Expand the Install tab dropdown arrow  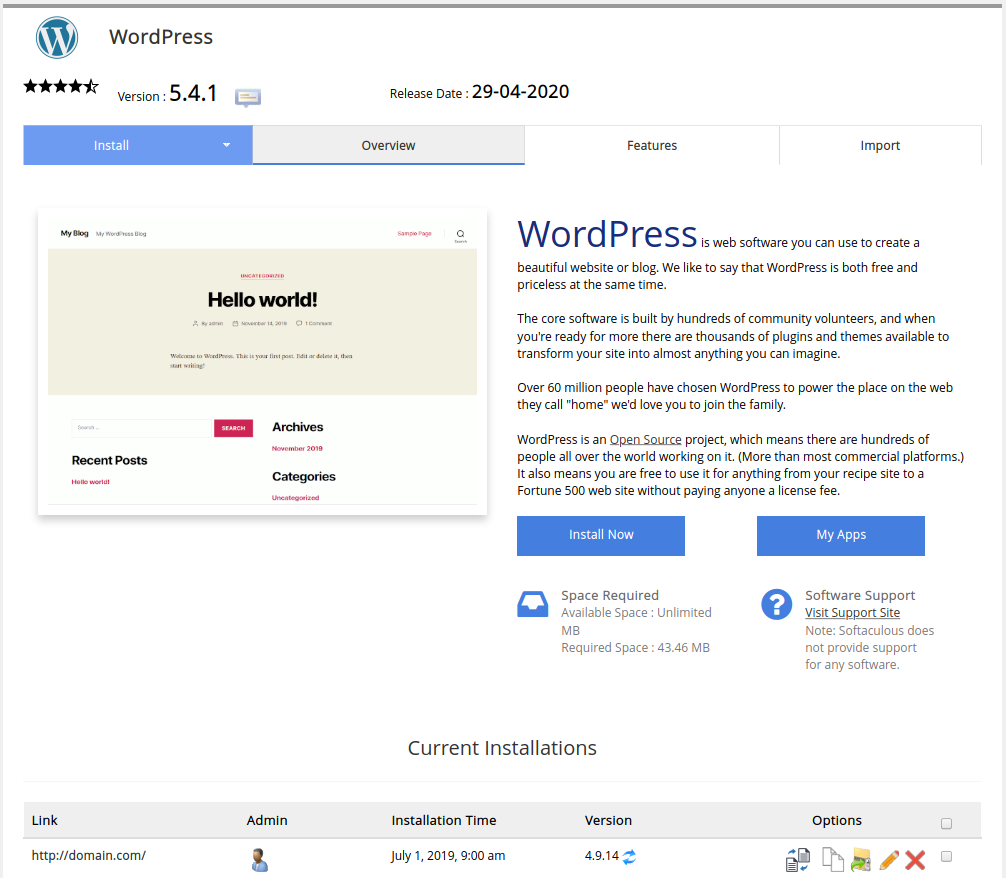[227, 145]
